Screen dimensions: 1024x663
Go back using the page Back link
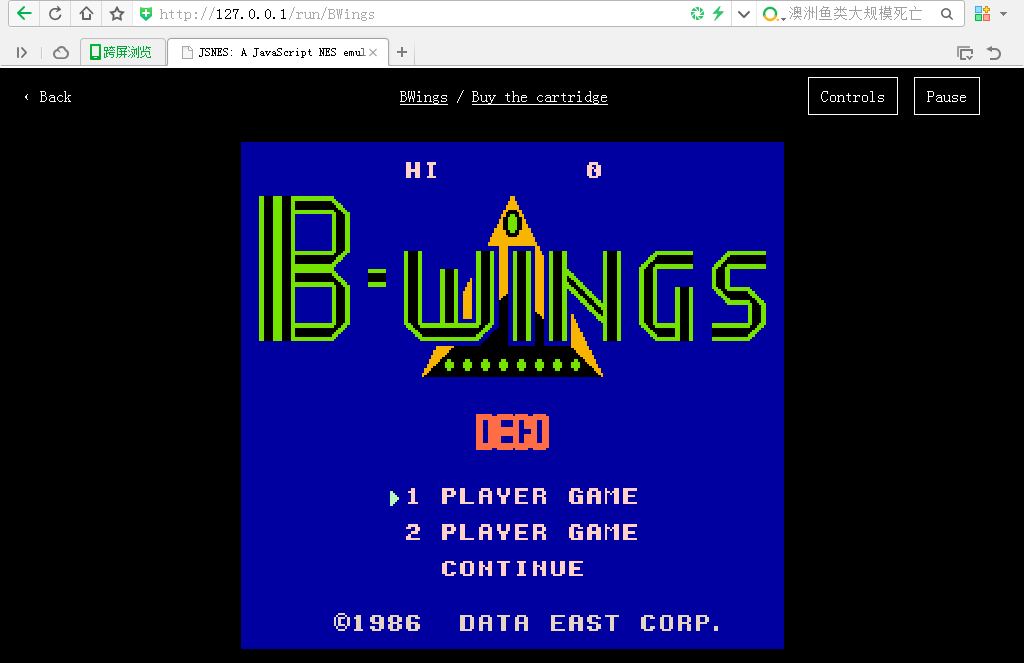[x=48, y=97]
